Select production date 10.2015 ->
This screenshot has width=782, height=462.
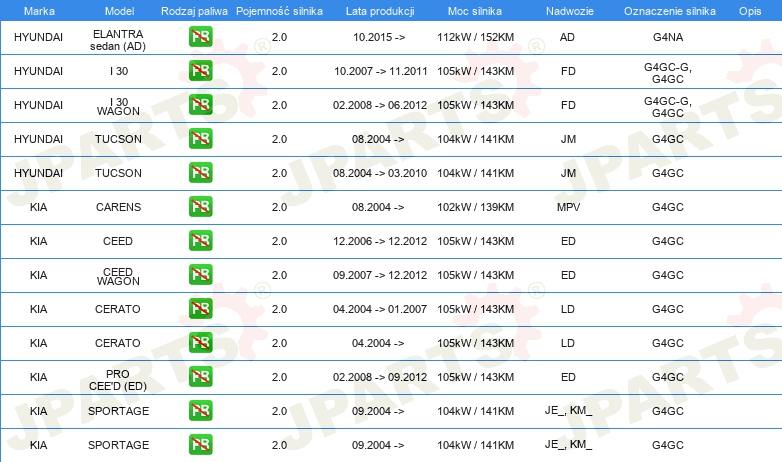pos(379,37)
